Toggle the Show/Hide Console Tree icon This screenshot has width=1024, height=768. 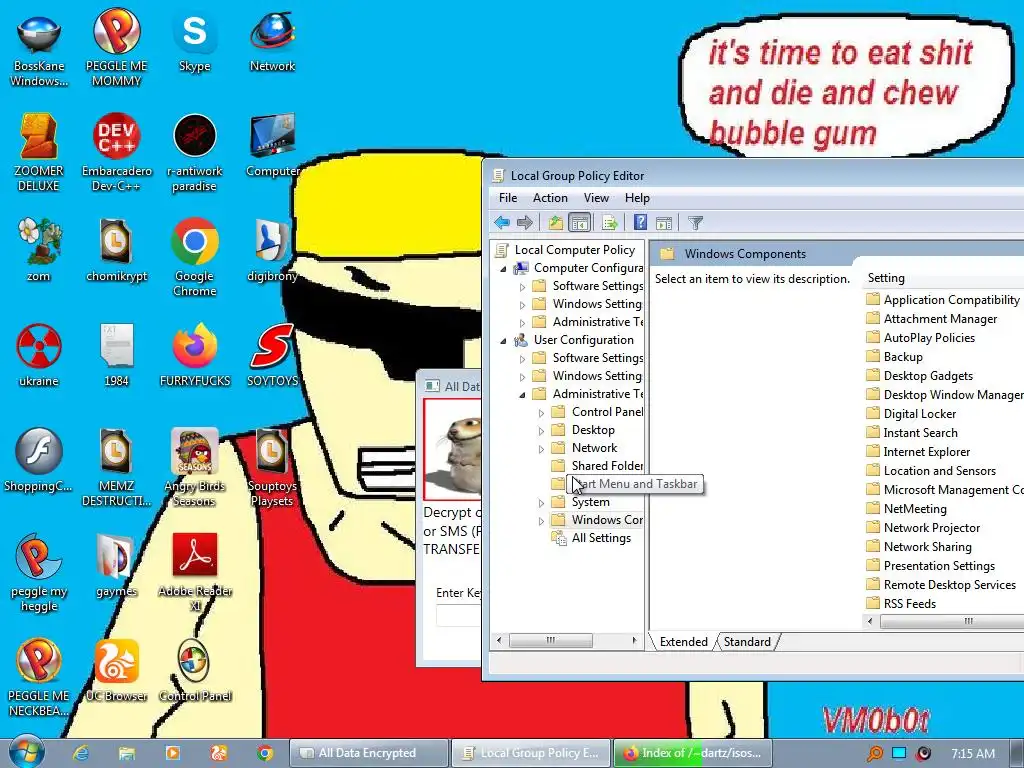pyautogui.click(x=579, y=223)
